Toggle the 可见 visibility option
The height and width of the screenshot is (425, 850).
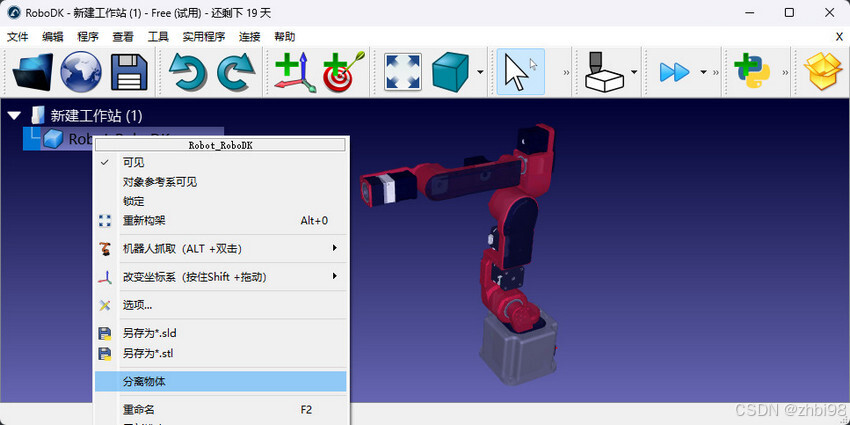(221, 163)
